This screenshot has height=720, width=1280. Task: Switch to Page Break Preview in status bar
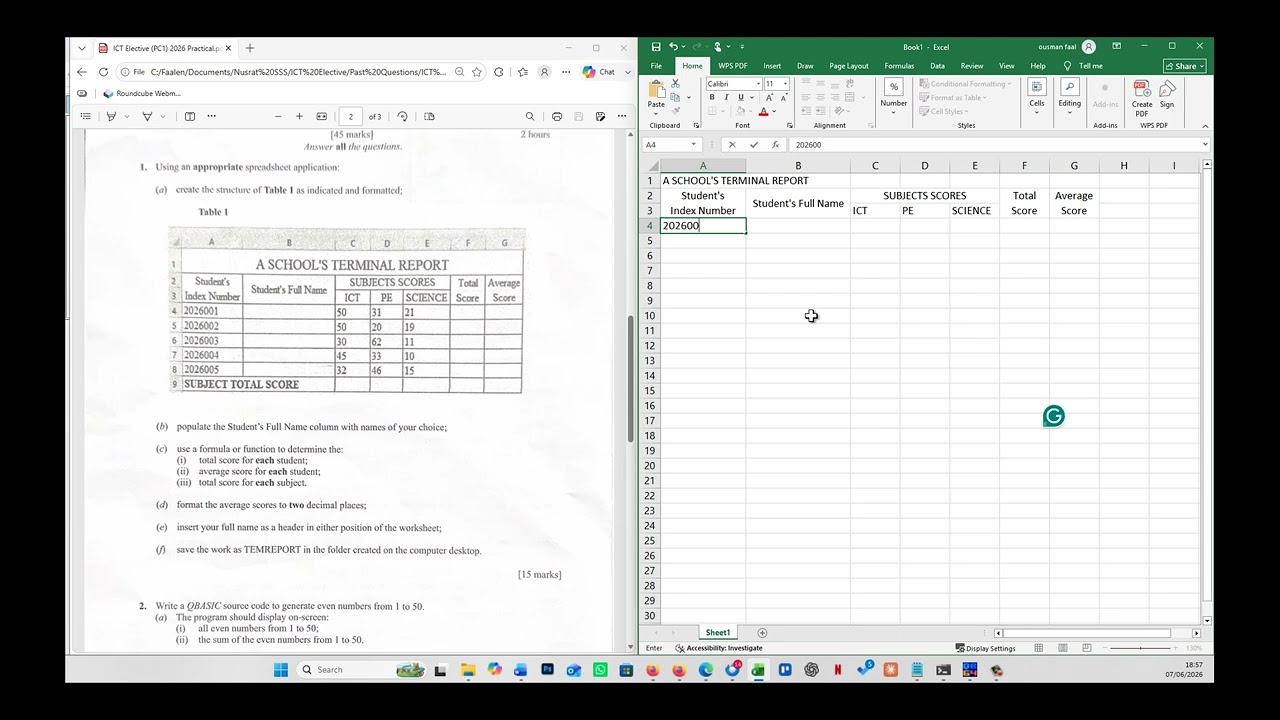tap(1086, 648)
